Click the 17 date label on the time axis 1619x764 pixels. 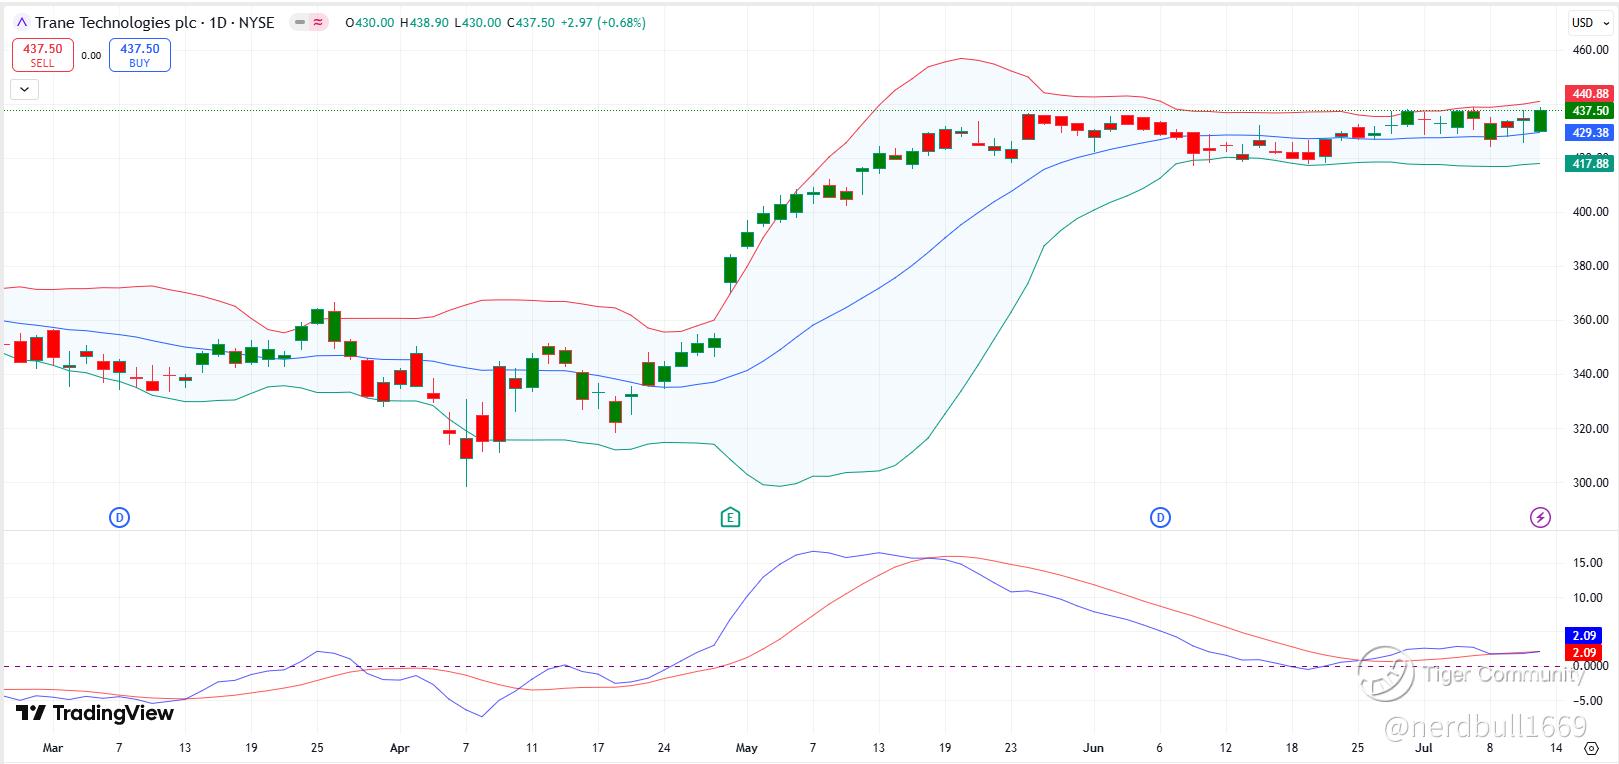[597, 748]
